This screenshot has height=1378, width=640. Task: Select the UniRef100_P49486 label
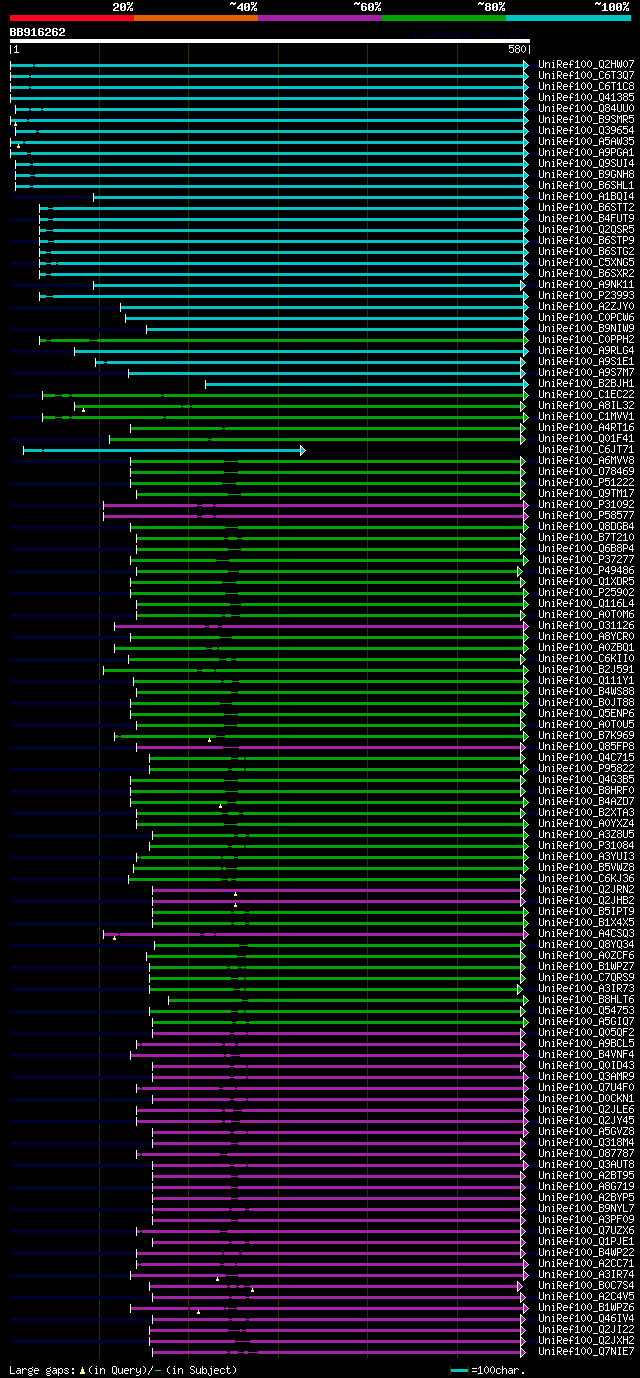(586, 570)
